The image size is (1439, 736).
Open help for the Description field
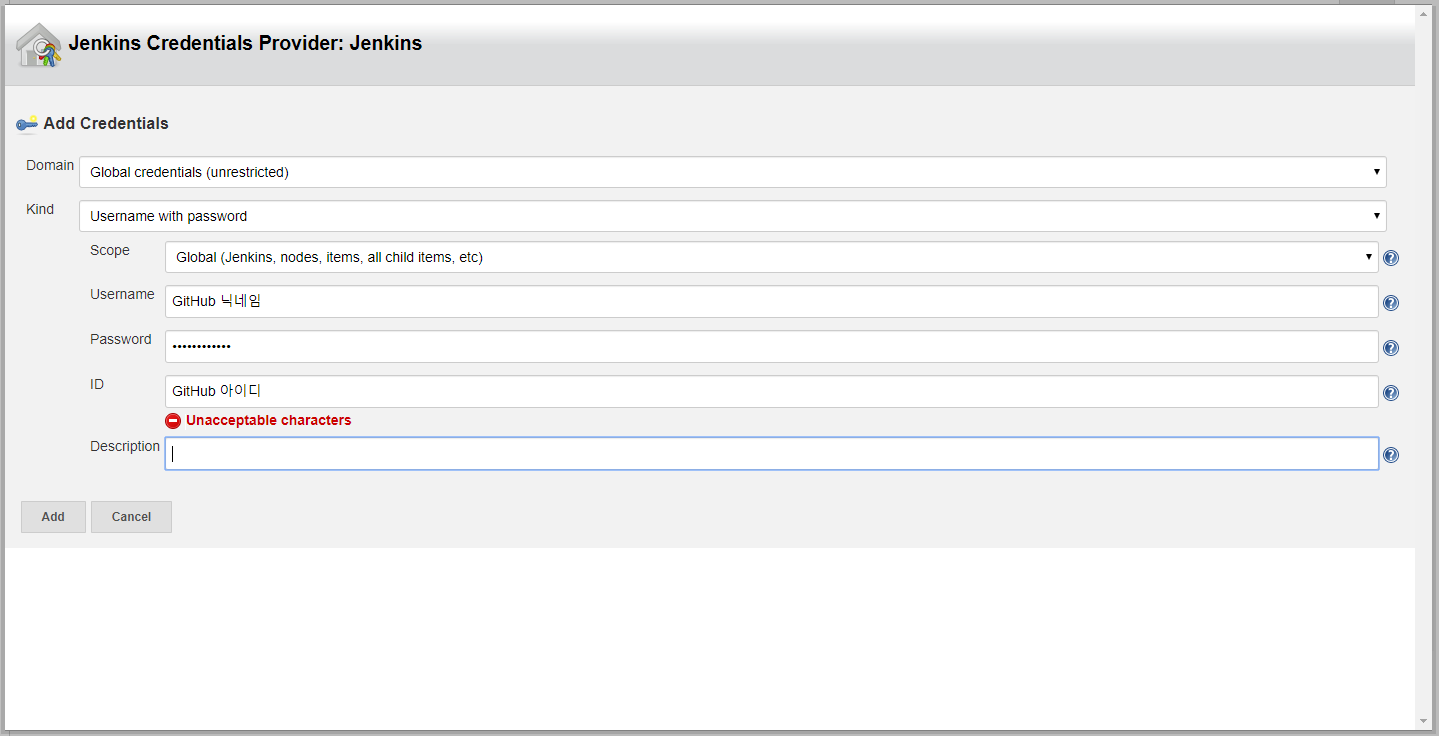point(1391,455)
